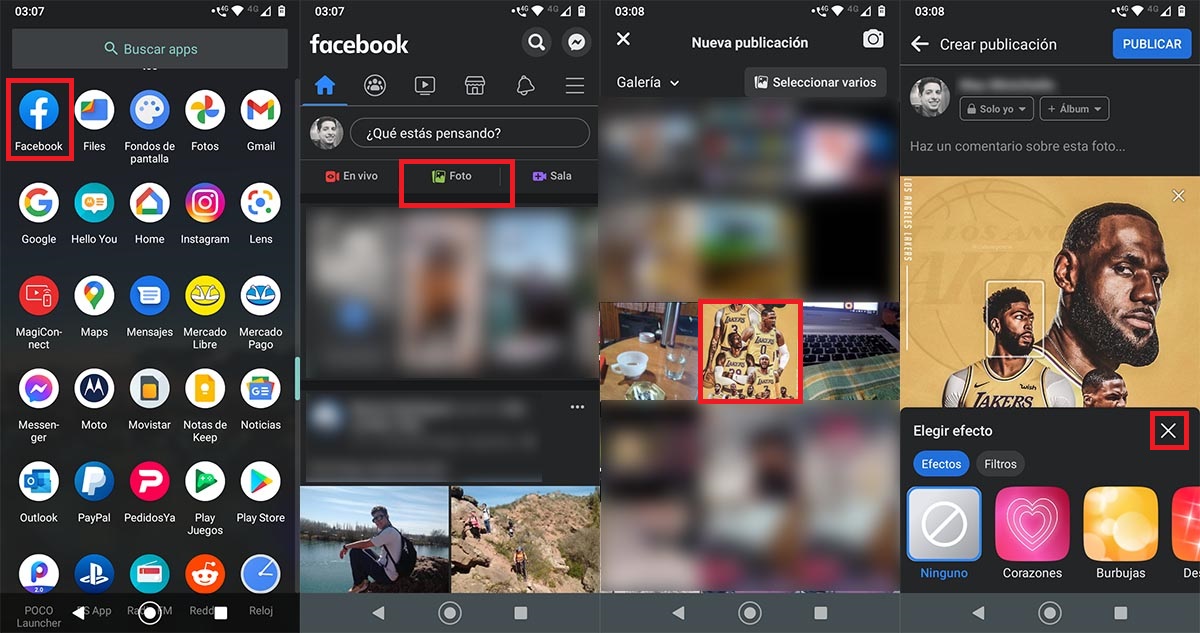
Task: Remove the attached Lakers photo
Action: point(1178,197)
